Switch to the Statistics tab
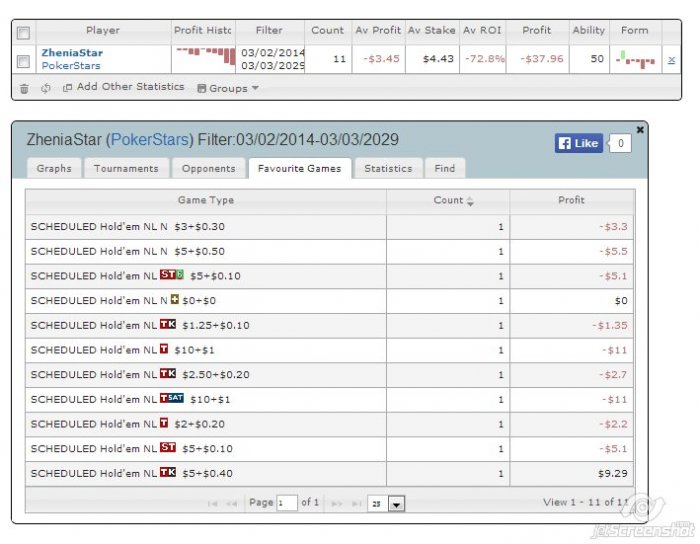 [x=388, y=168]
